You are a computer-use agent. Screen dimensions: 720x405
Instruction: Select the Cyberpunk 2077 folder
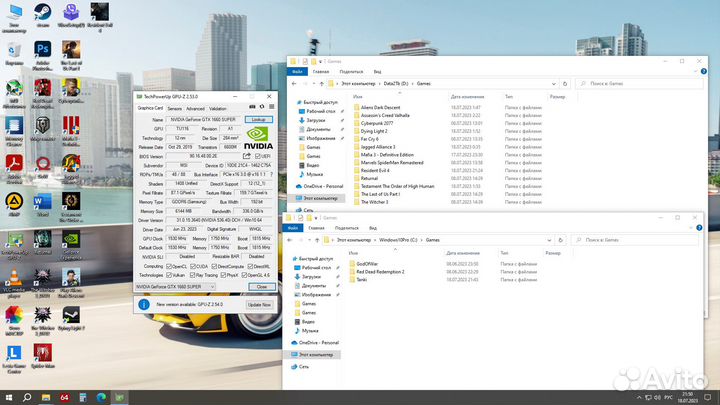(x=377, y=123)
